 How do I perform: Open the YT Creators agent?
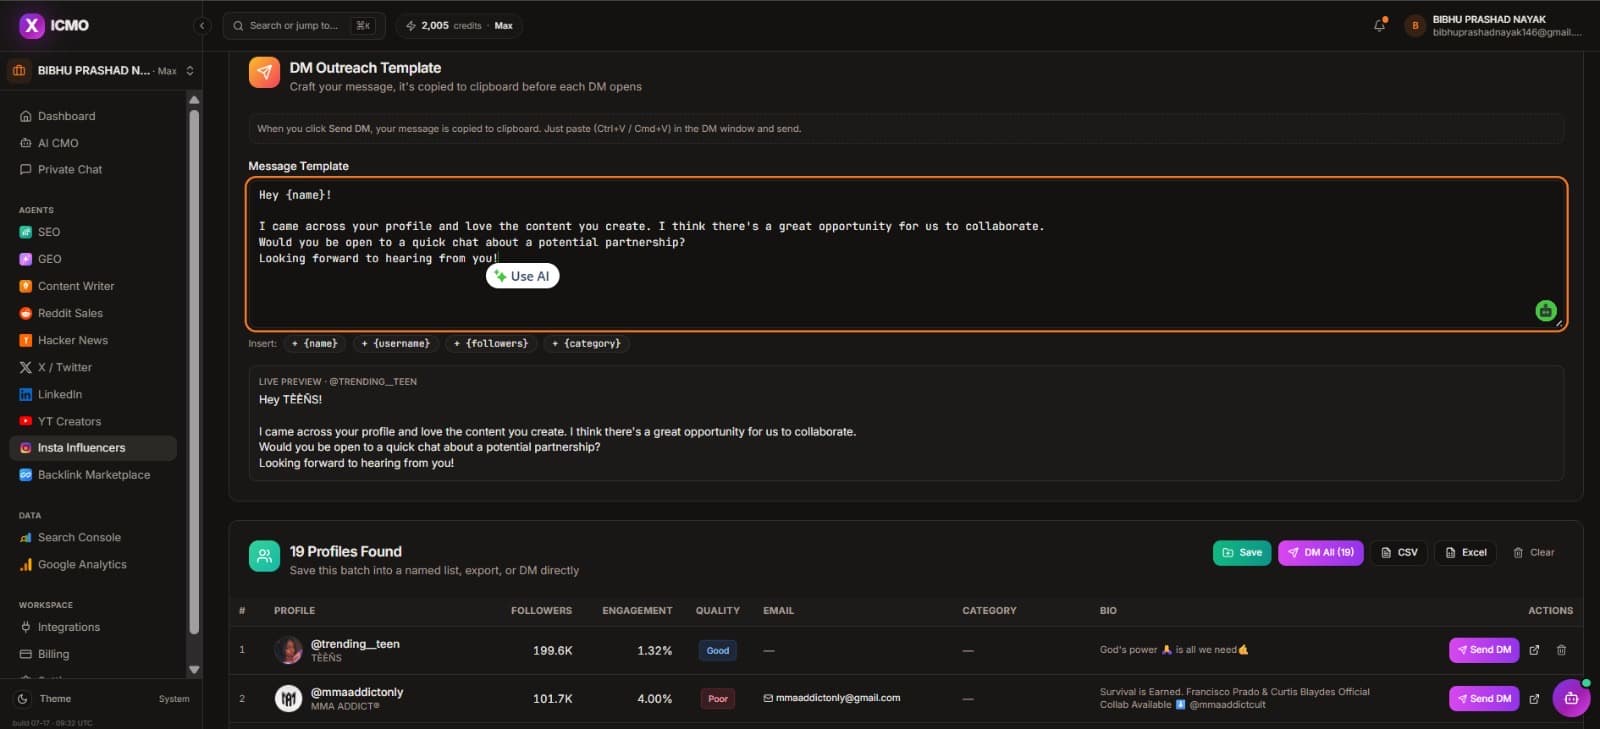(69, 421)
